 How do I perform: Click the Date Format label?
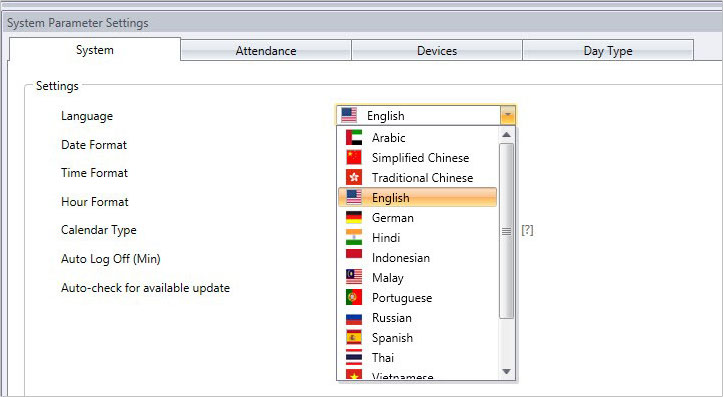(94, 145)
